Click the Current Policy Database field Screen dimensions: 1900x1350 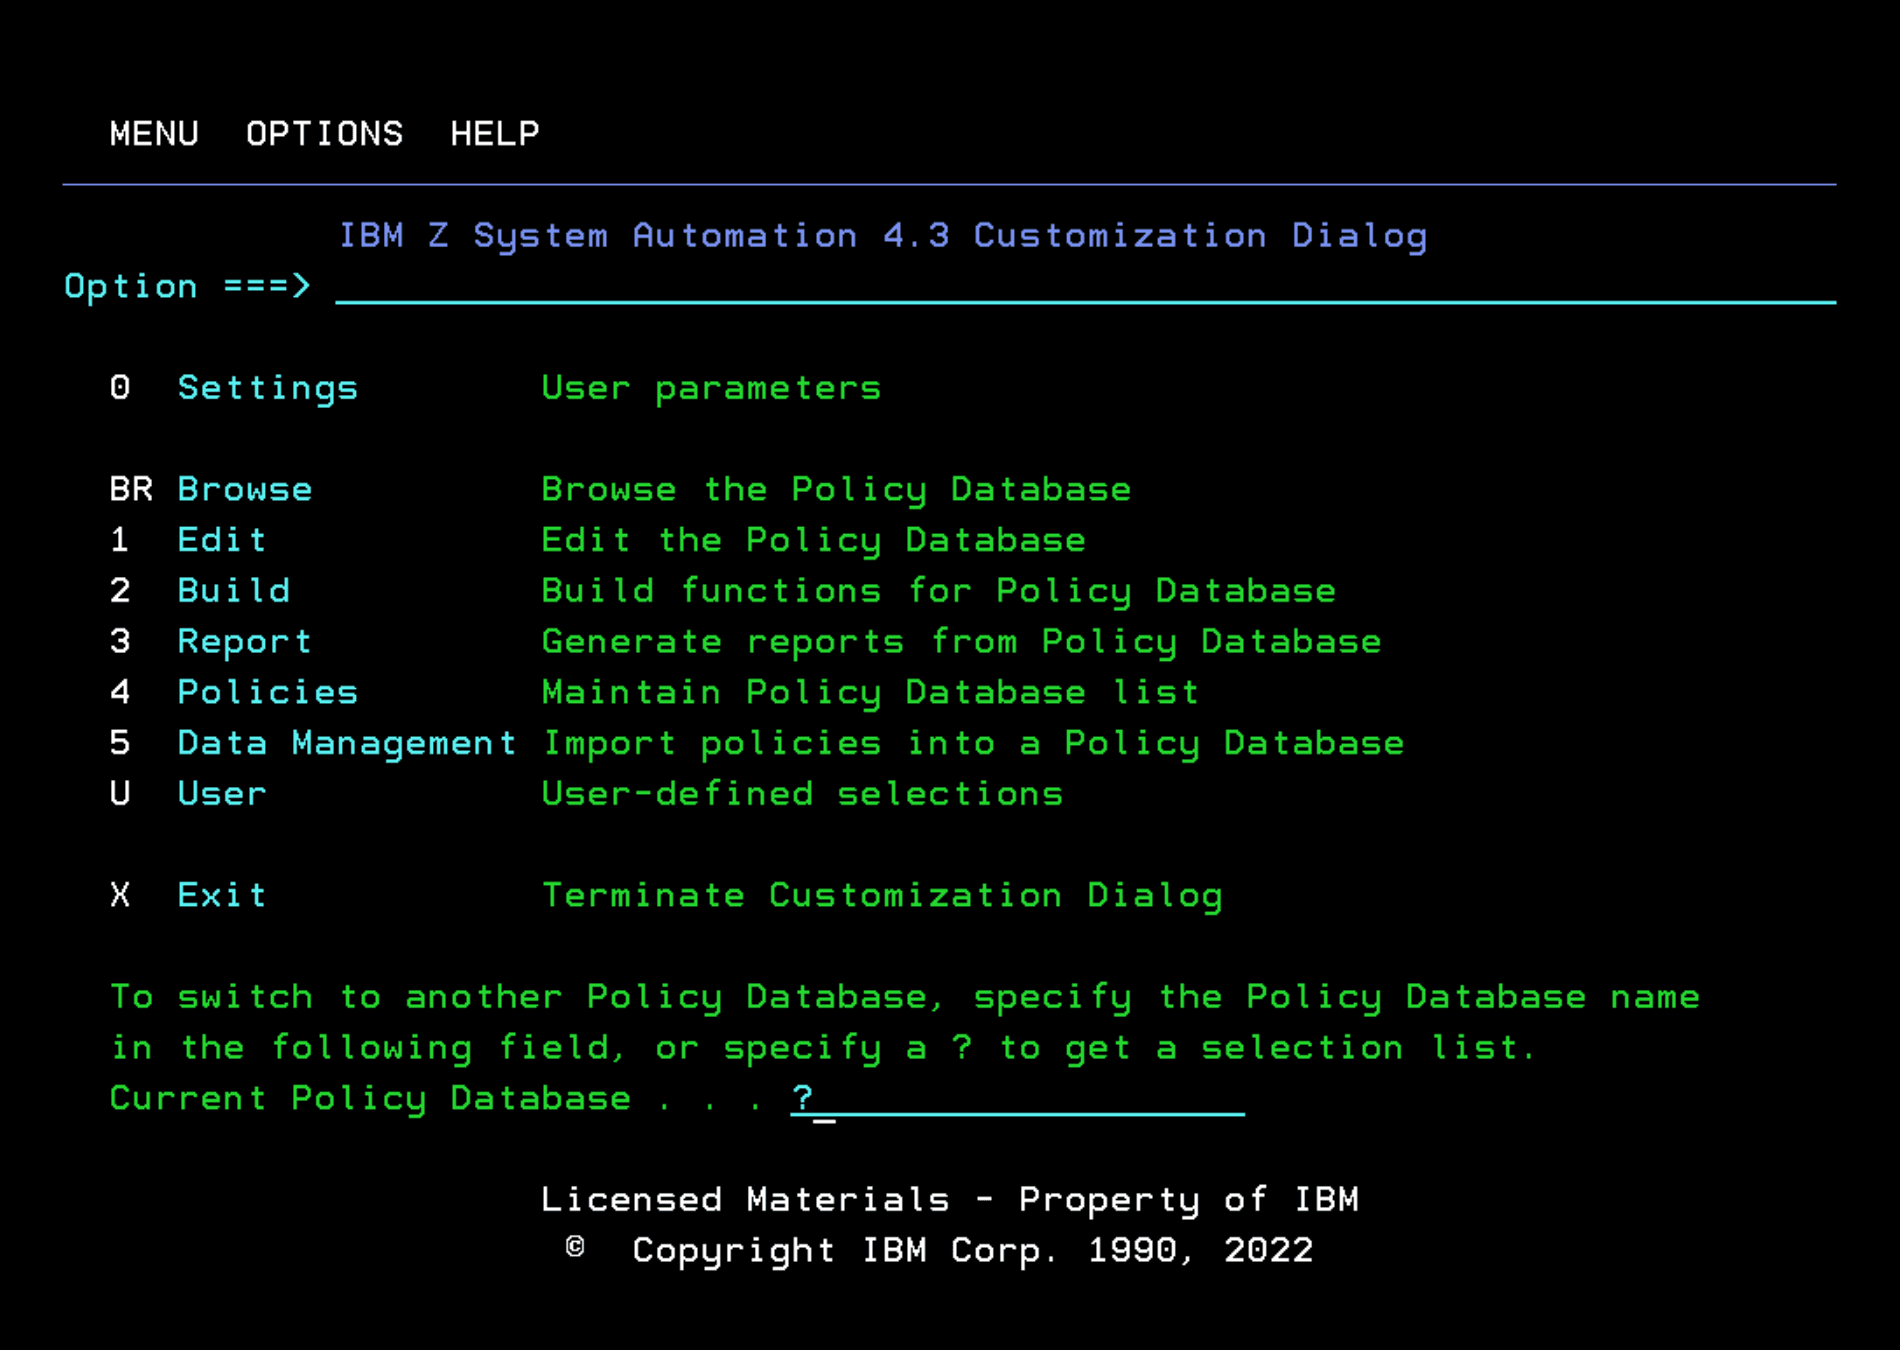point(1020,1098)
